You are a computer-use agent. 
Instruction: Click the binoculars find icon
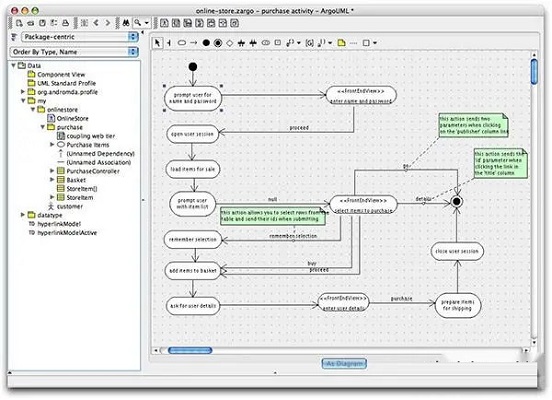[126, 23]
